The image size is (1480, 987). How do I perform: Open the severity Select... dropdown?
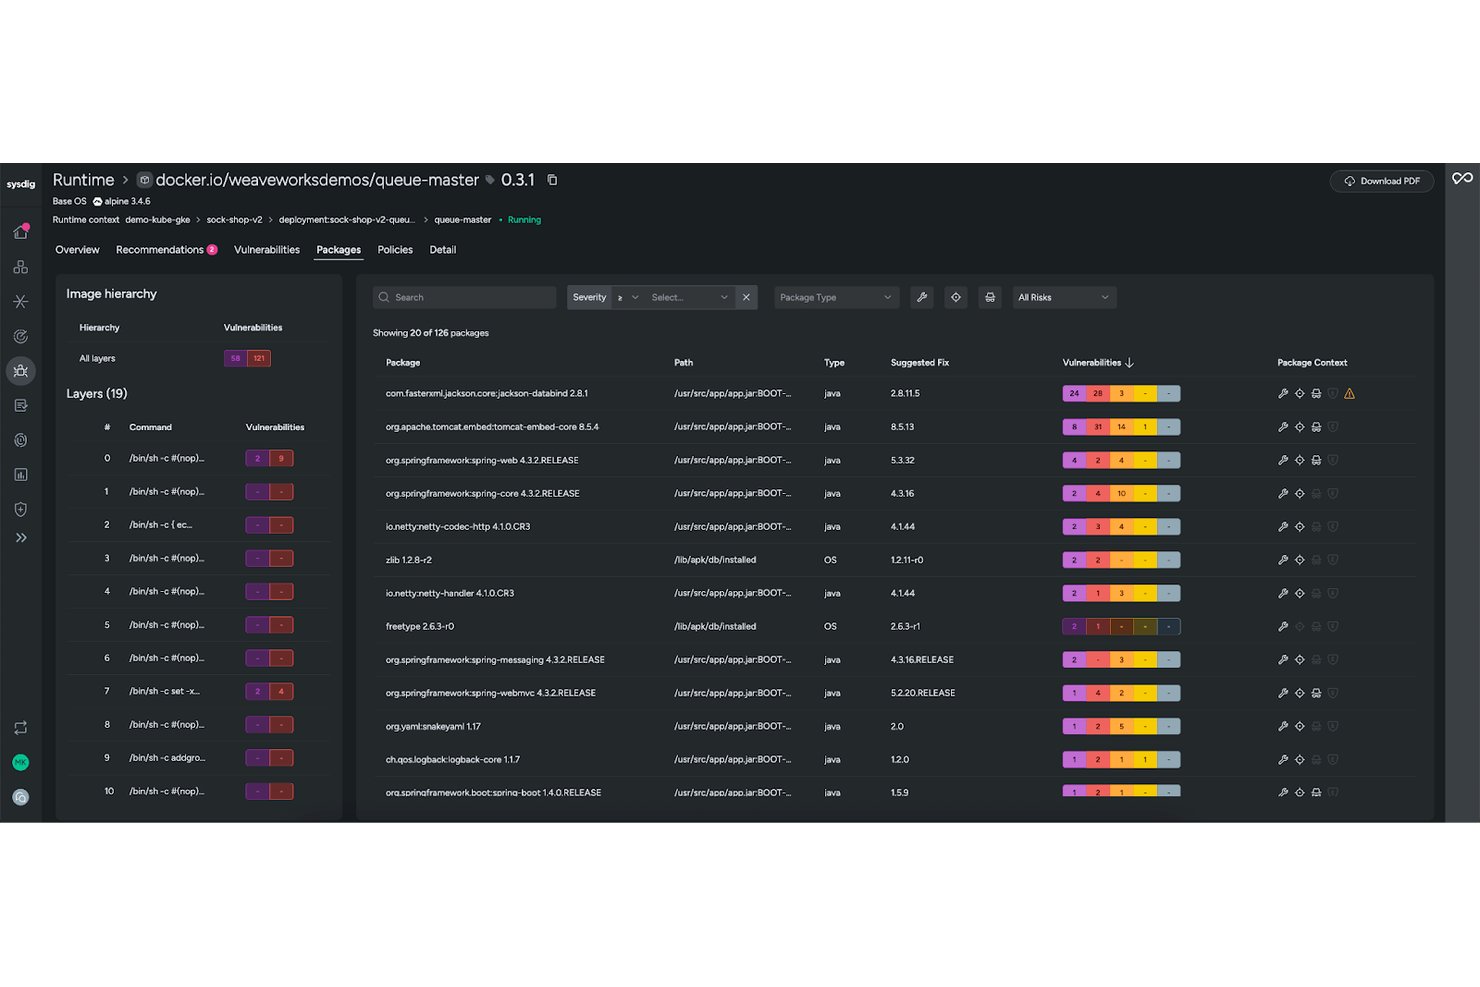[x=690, y=297]
